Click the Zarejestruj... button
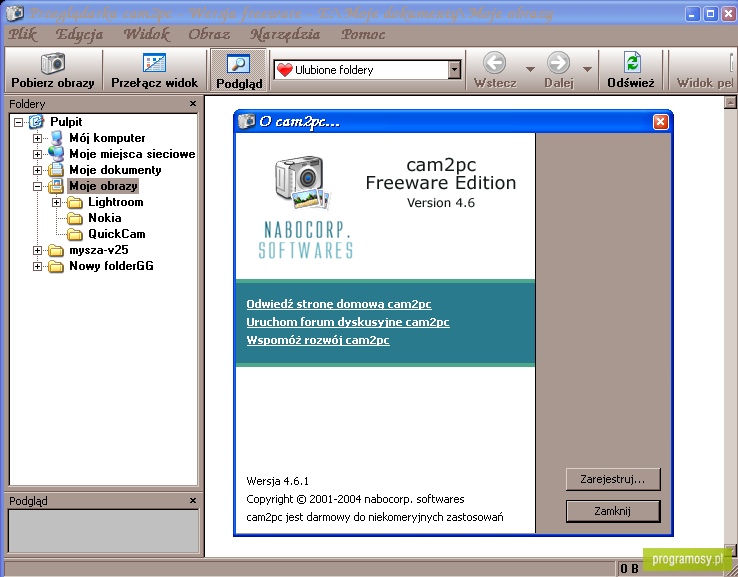This screenshot has width=738, height=577. [x=613, y=479]
